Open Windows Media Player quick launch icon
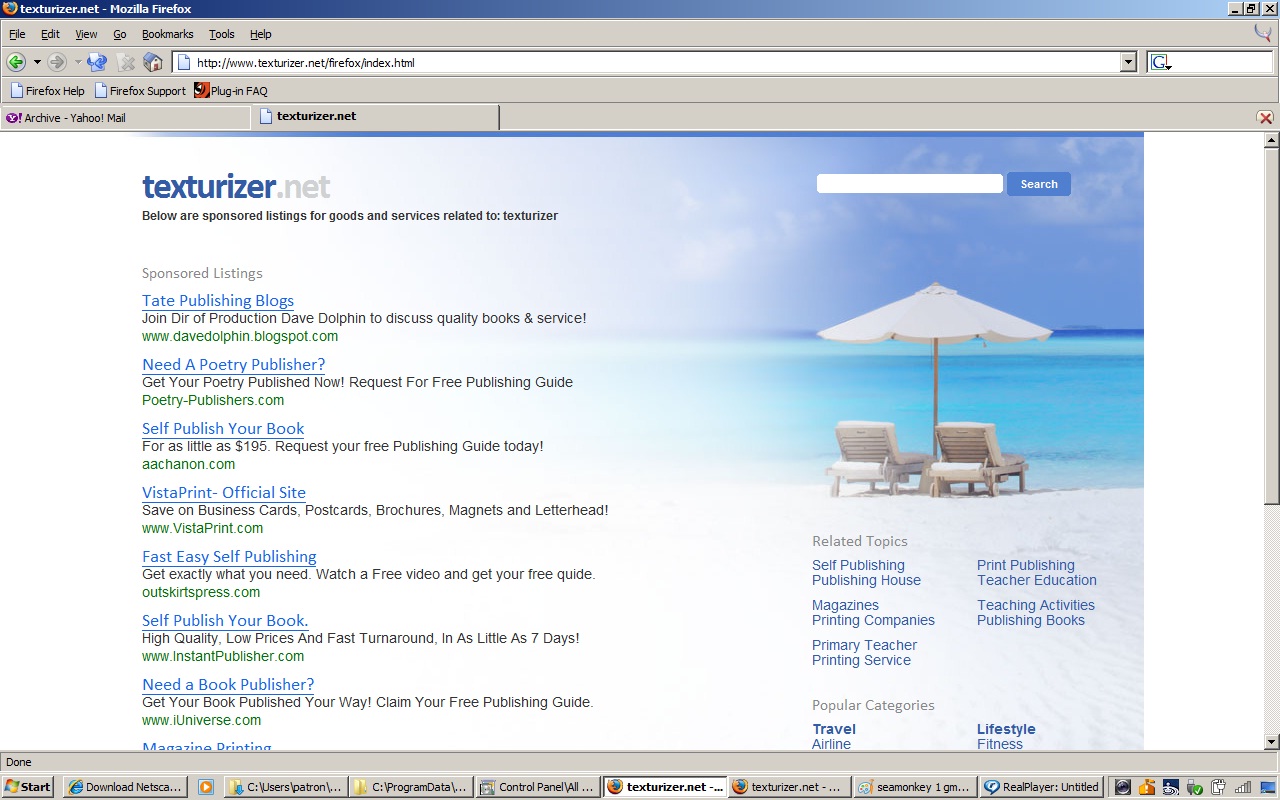The image size is (1280, 800). 205,787
